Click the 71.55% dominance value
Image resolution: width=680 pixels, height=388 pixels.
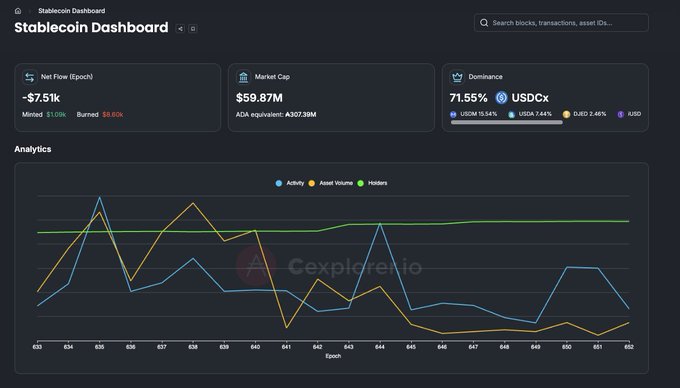(468, 98)
